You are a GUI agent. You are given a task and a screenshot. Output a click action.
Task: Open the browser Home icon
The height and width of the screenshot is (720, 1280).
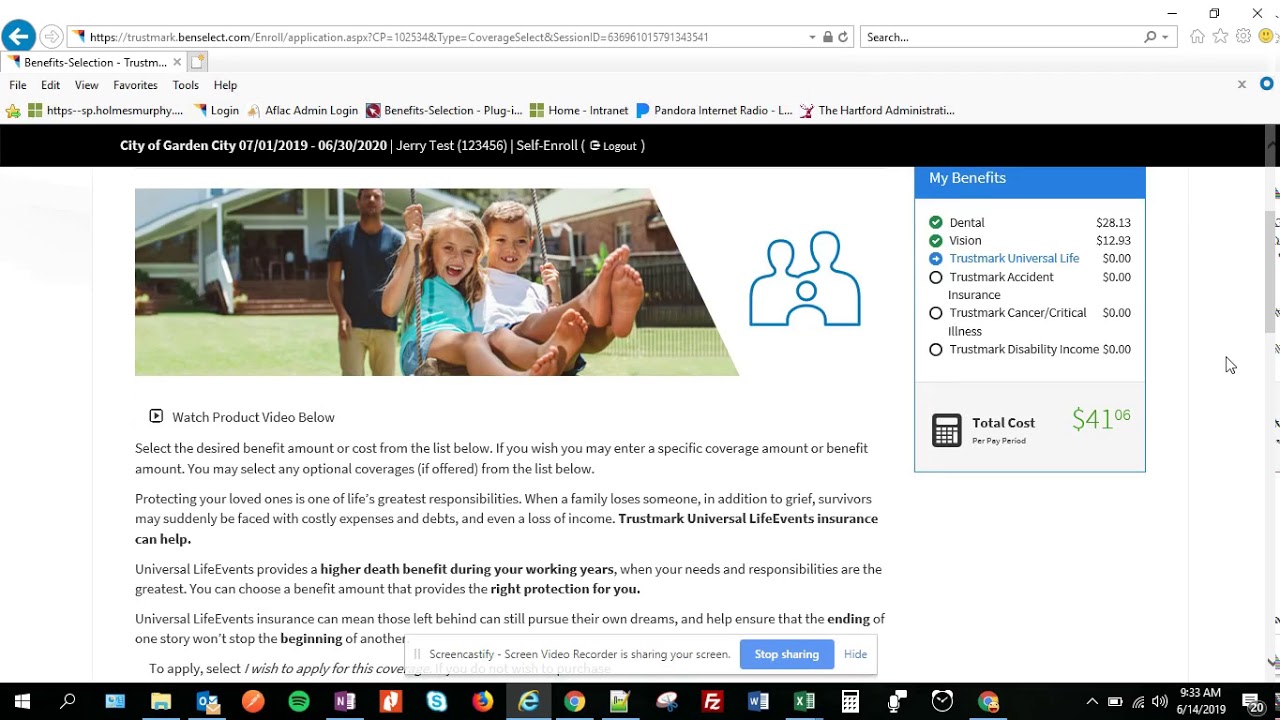click(x=1197, y=37)
